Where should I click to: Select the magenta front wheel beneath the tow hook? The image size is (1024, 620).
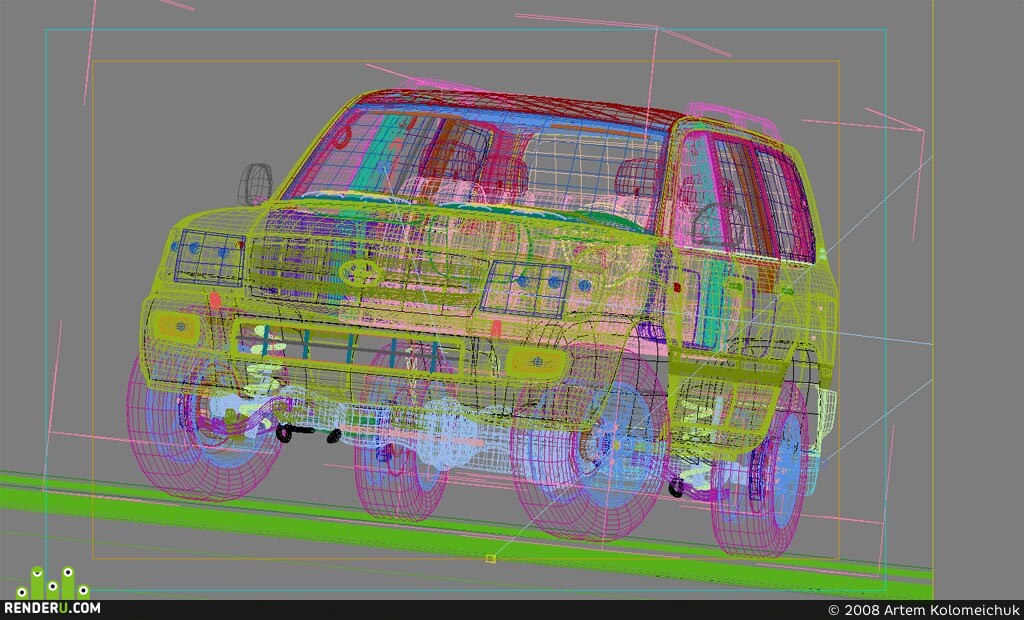pyautogui.click(x=202, y=428)
